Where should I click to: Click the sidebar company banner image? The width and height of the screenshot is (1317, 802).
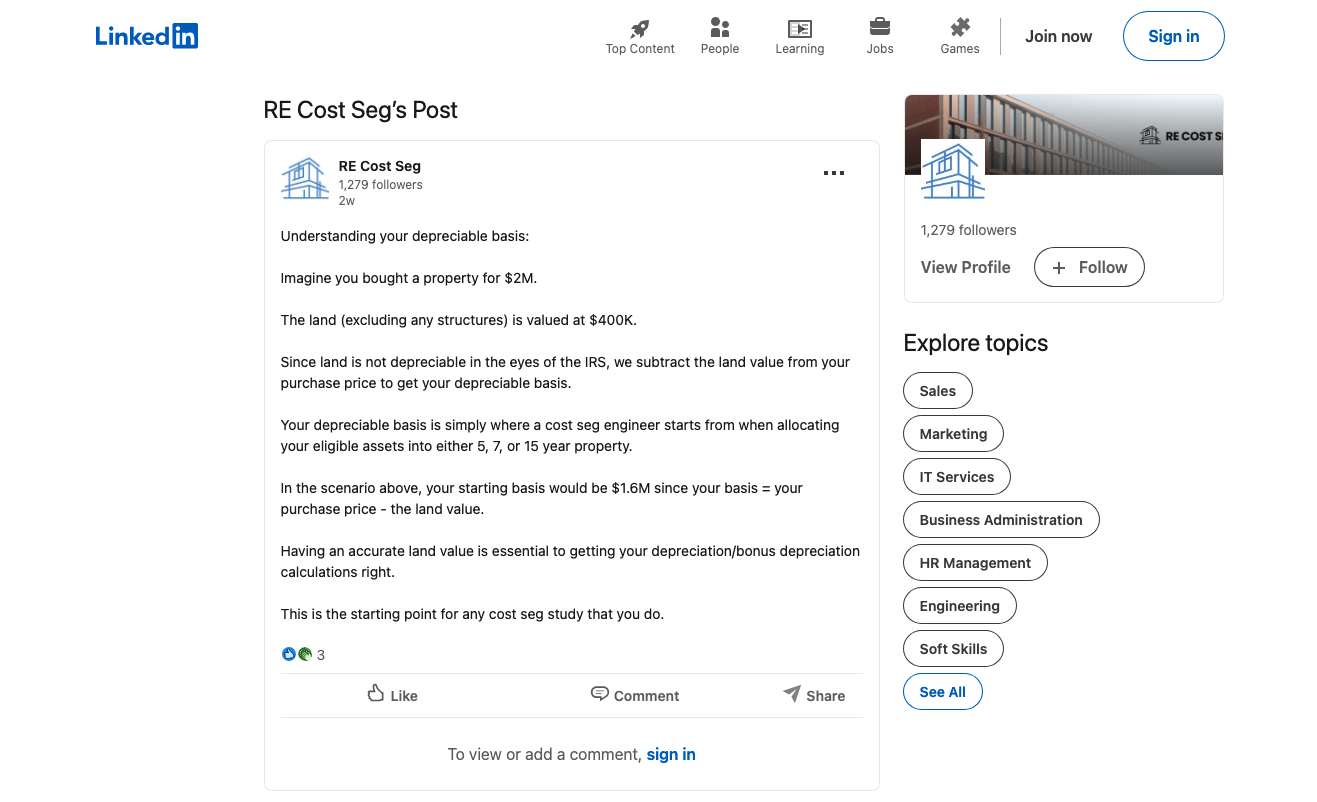click(x=1064, y=134)
